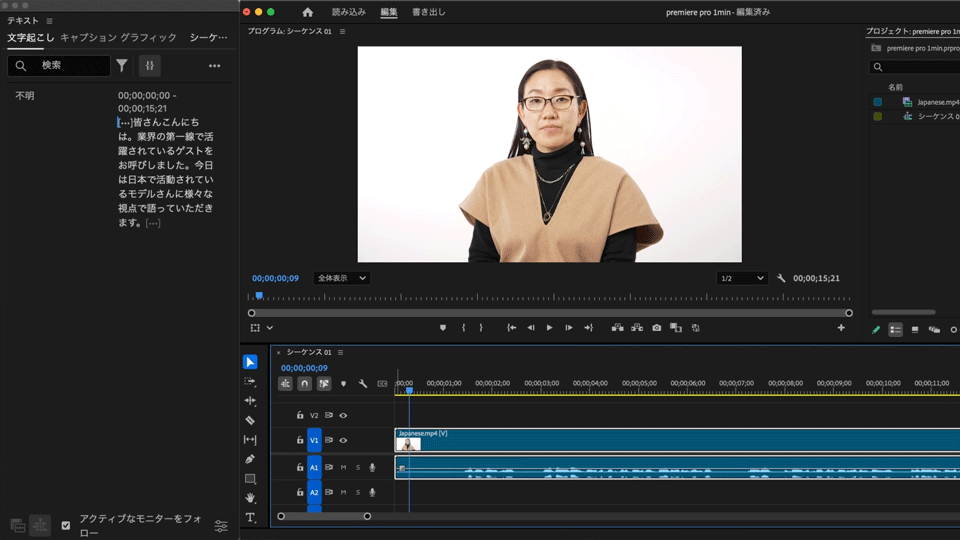This screenshot has height=540, width=960.
Task: Open the 1/2 playback resolution dropdown
Action: (x=742, y=278)
